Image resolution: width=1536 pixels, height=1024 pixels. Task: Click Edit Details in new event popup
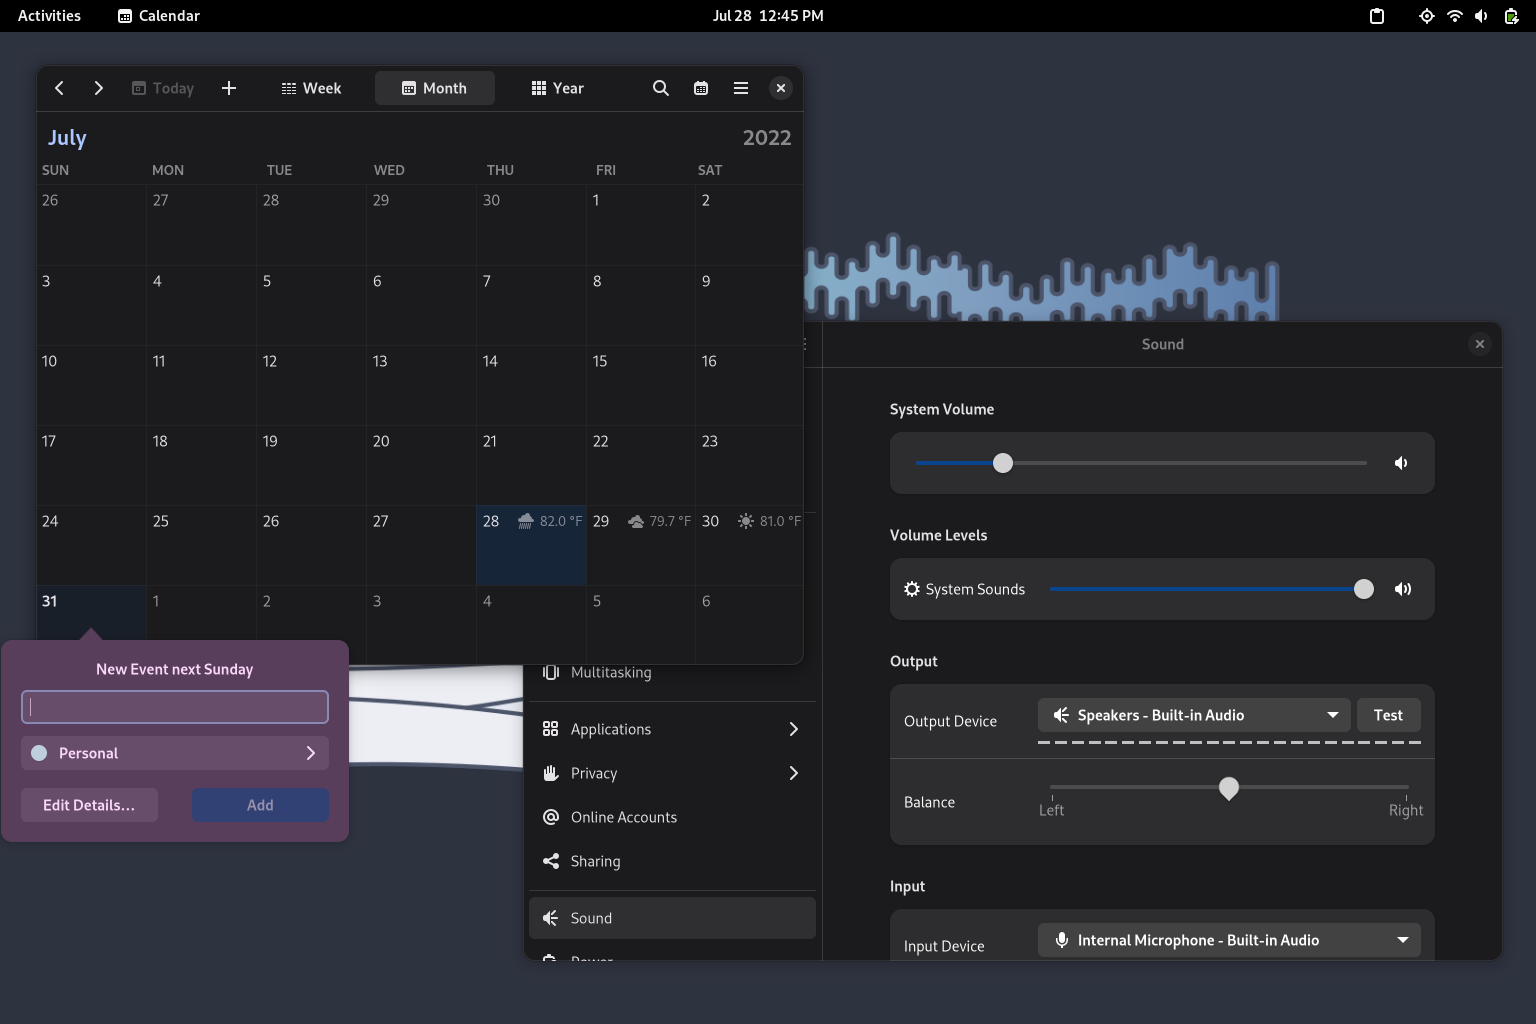pyautogui.click(x=89, y=805)
